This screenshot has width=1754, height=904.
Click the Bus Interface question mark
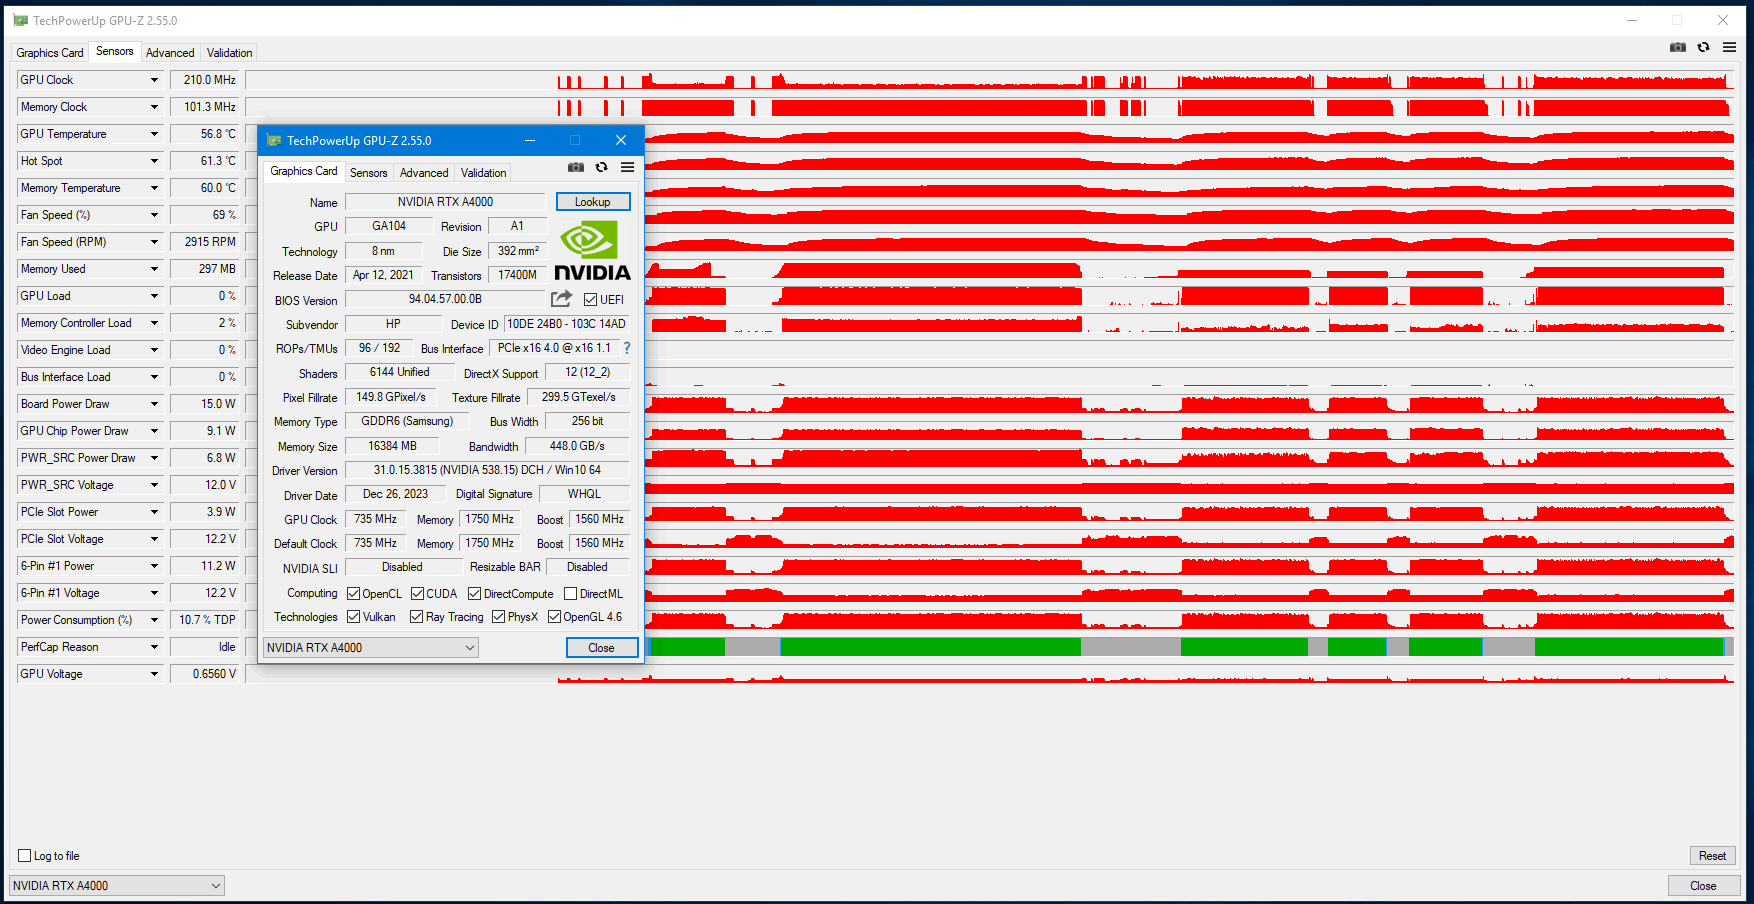[627, 348]
